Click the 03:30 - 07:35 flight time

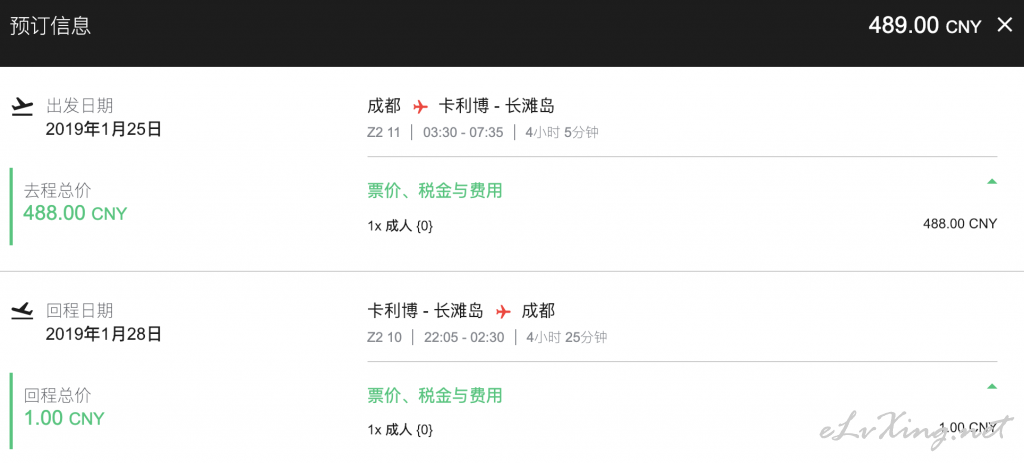click(463, 133)
